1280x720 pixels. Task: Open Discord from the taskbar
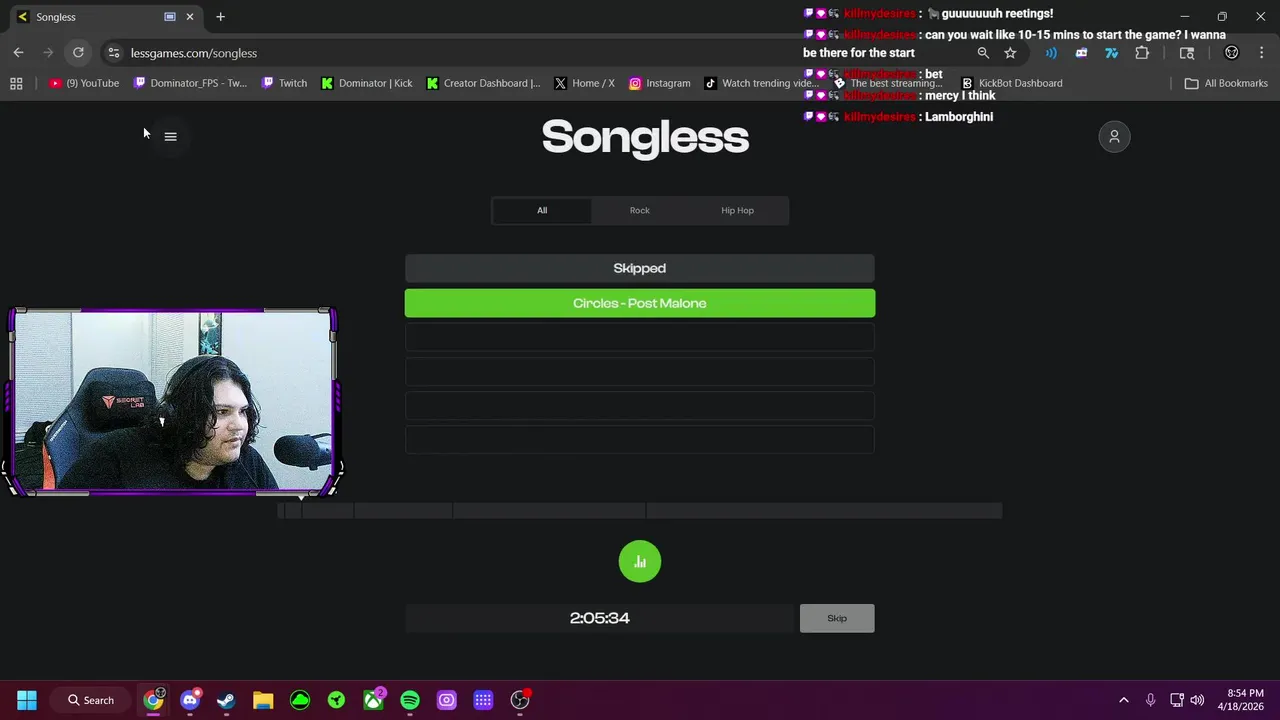[x=190, y=700]
